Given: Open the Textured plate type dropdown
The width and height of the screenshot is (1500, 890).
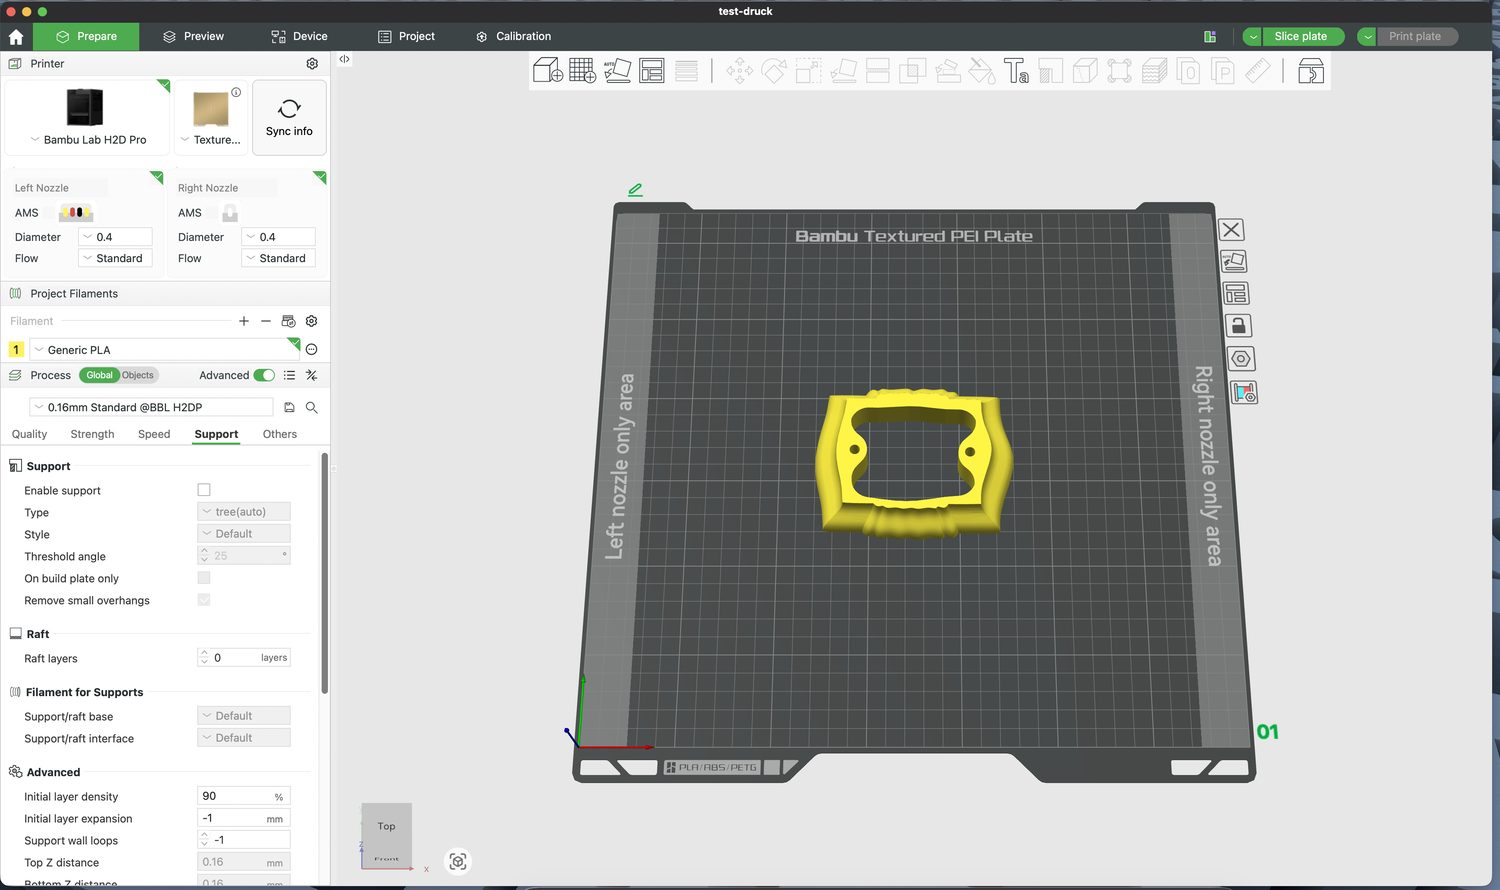Looking at the screenshot, I should [x=211, y=140].
